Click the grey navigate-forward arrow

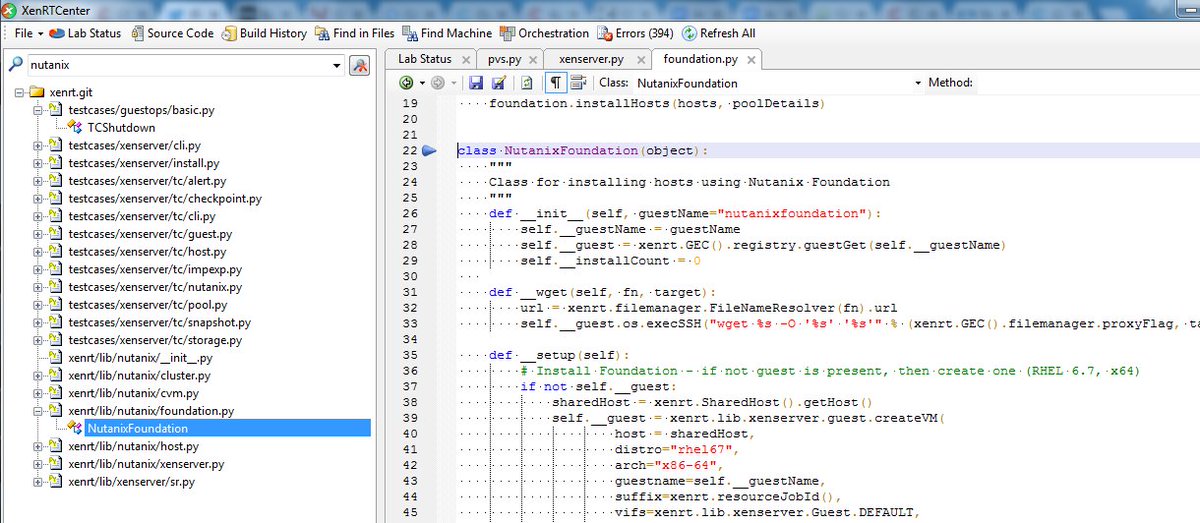[x=438, y=83]
